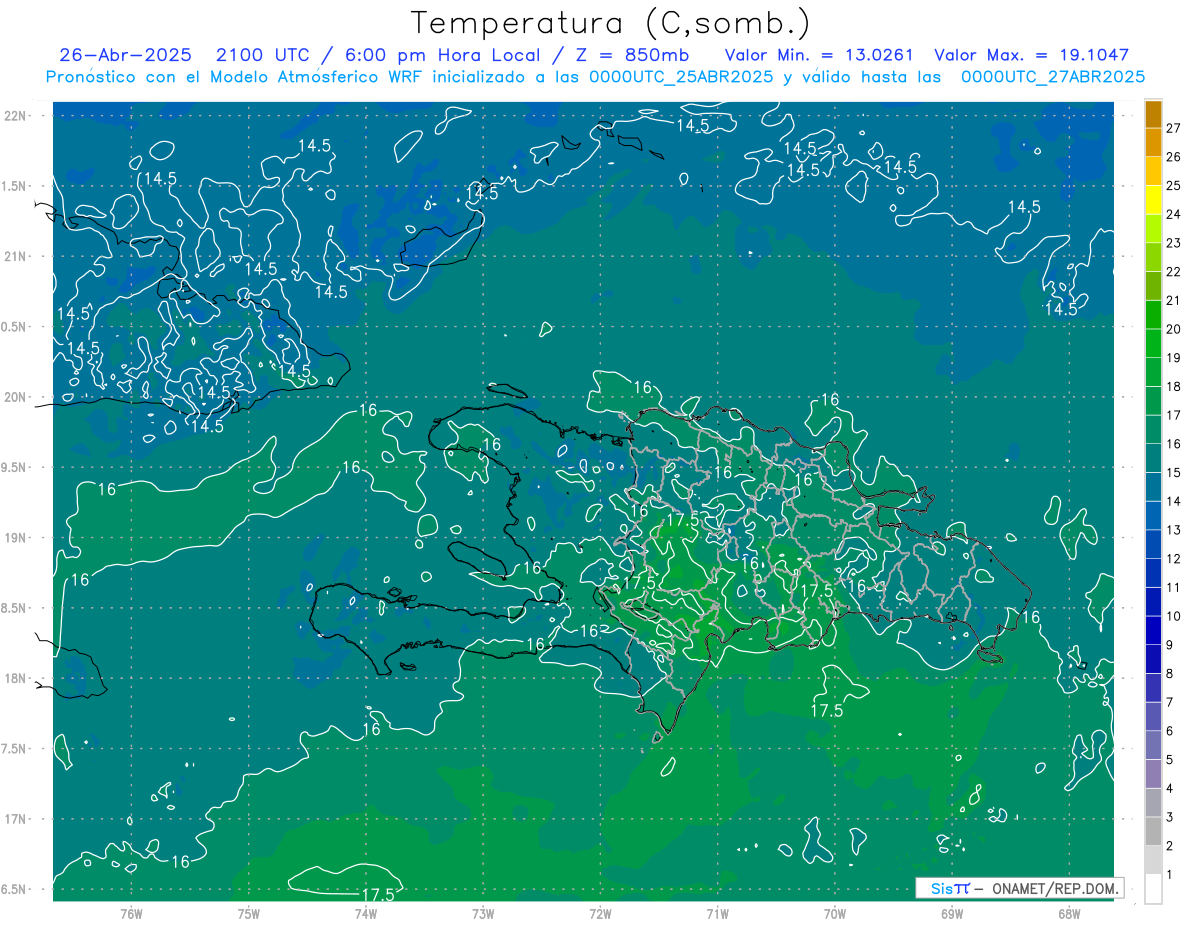Click the "21N" latitude axis label

[16, 256]
